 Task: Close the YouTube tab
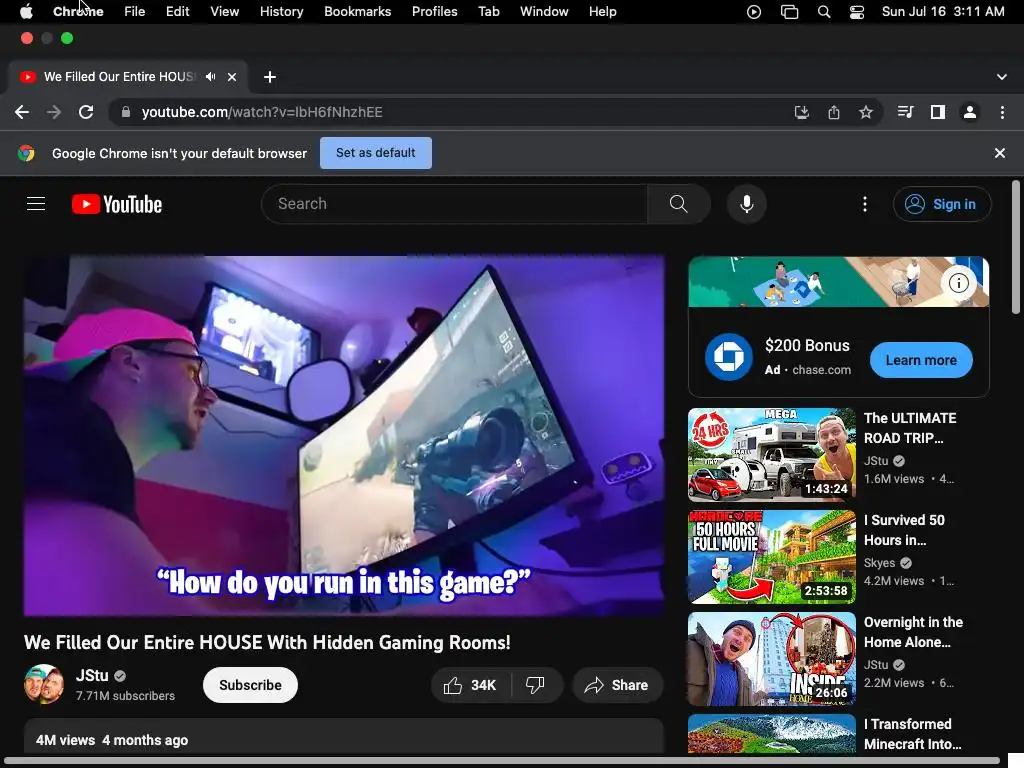(x=232, y=77)
